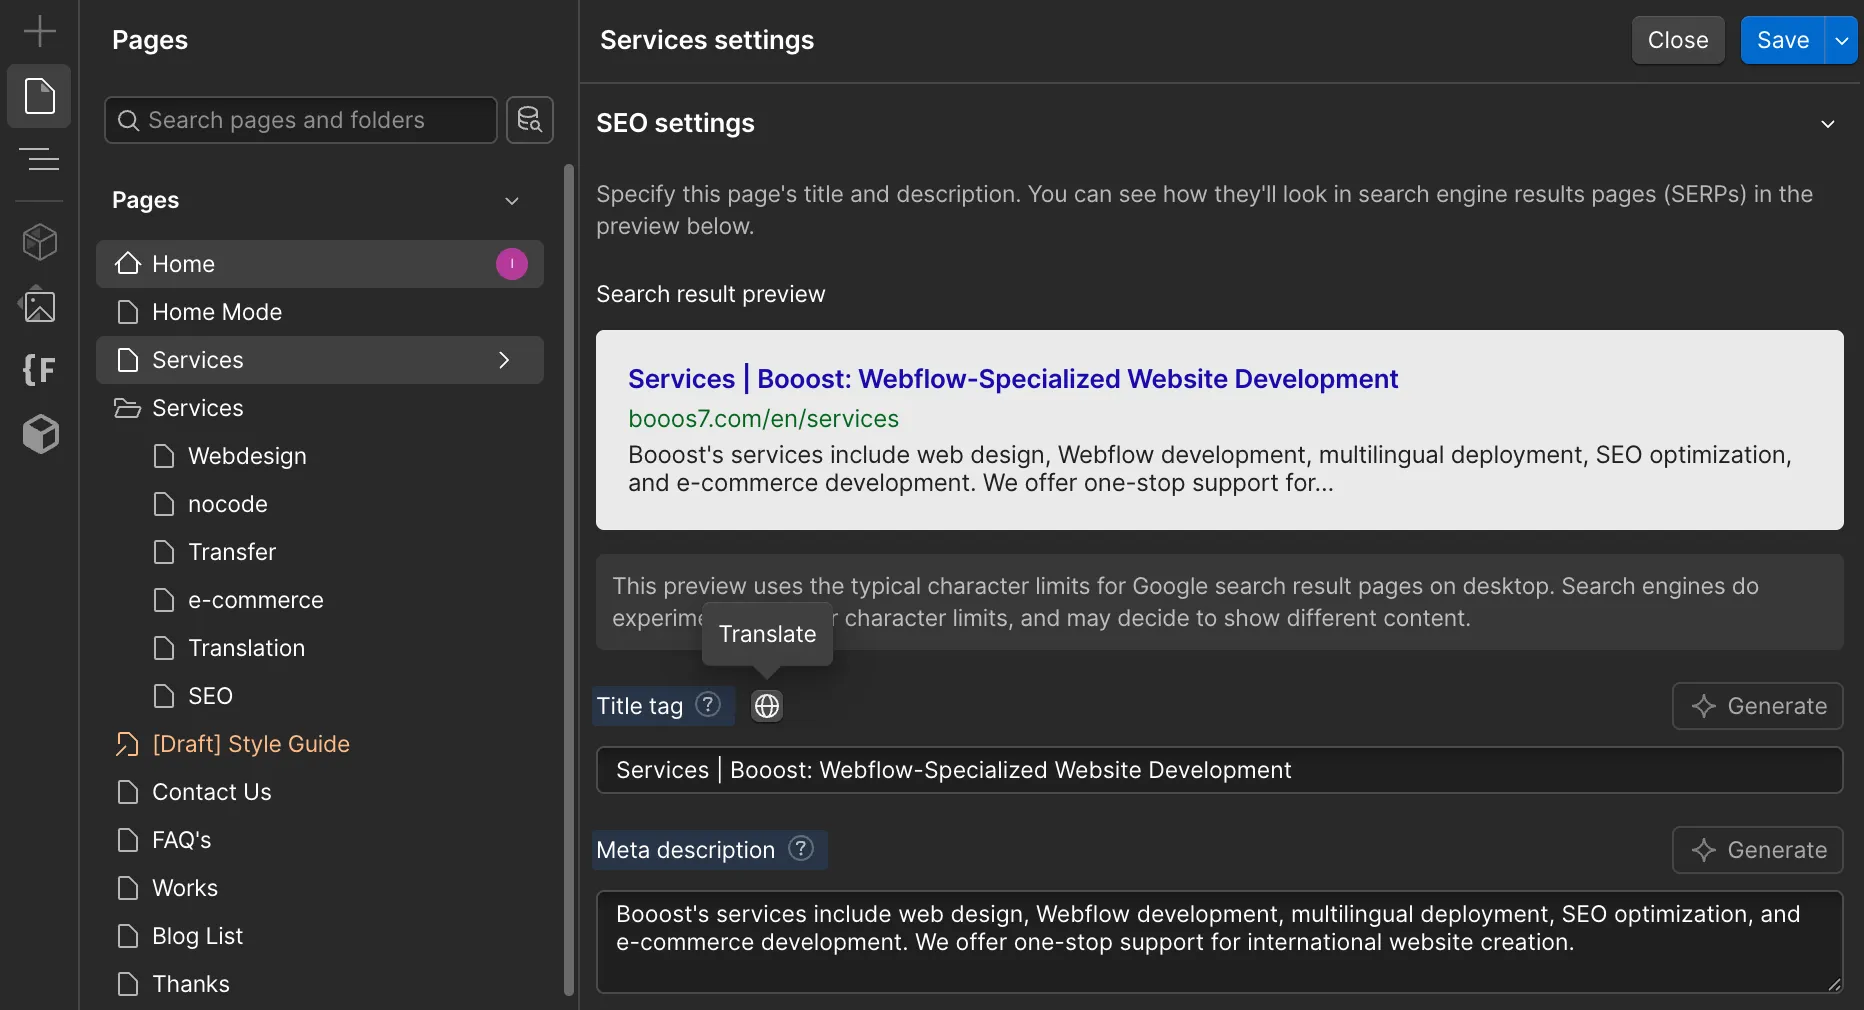Select the Home page
1864x1010 pixels.
click(x=320, y=264)
